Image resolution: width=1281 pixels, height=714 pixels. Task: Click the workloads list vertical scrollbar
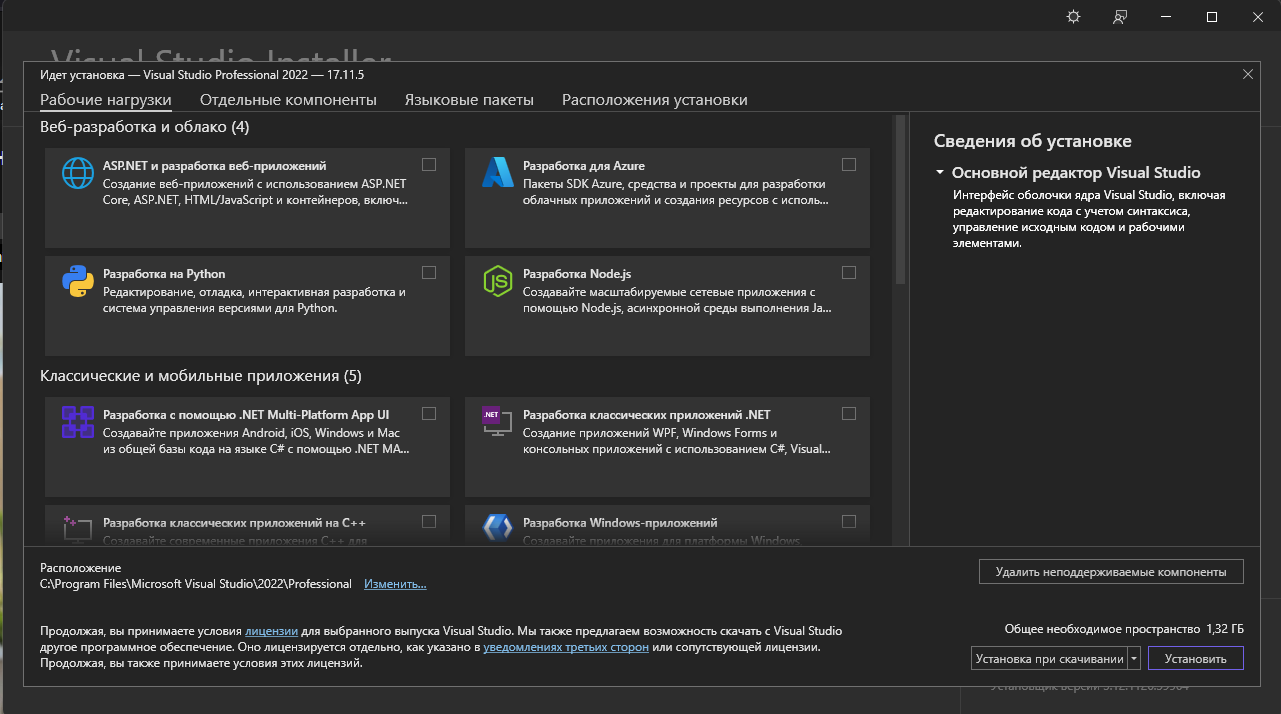coord(900,200)
